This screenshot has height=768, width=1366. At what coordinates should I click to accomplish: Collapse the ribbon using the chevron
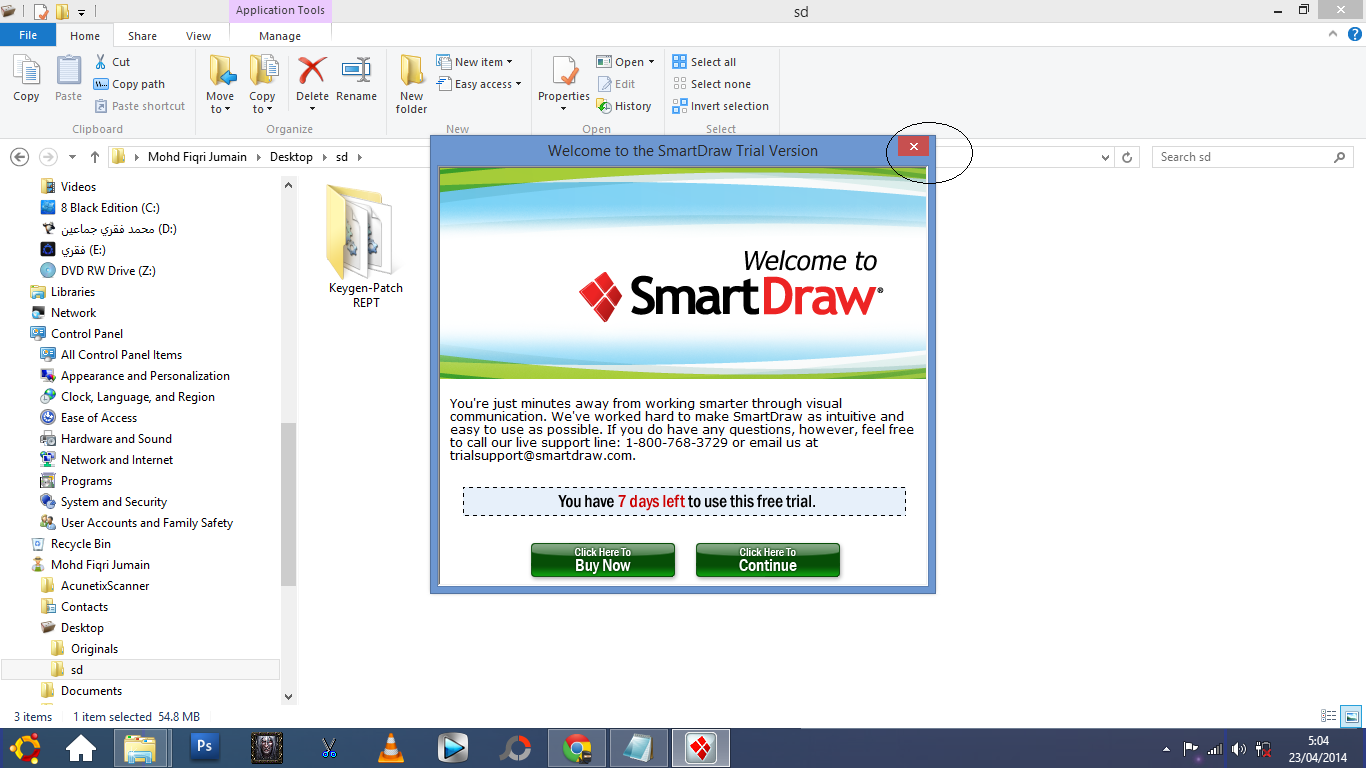pyautogui.click(x=1331, y=33)
